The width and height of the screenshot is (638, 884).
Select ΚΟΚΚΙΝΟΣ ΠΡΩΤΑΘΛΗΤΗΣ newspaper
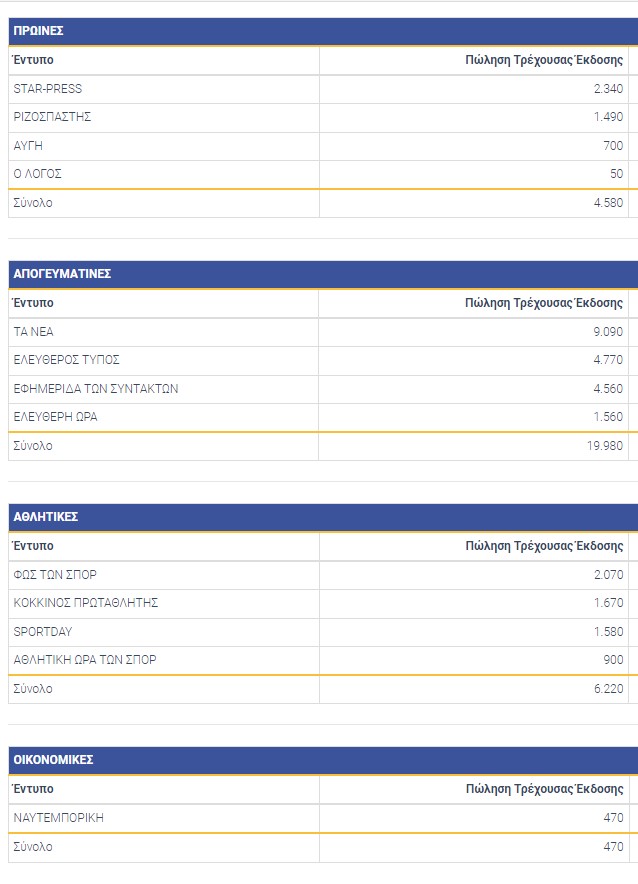click(86, 603)
